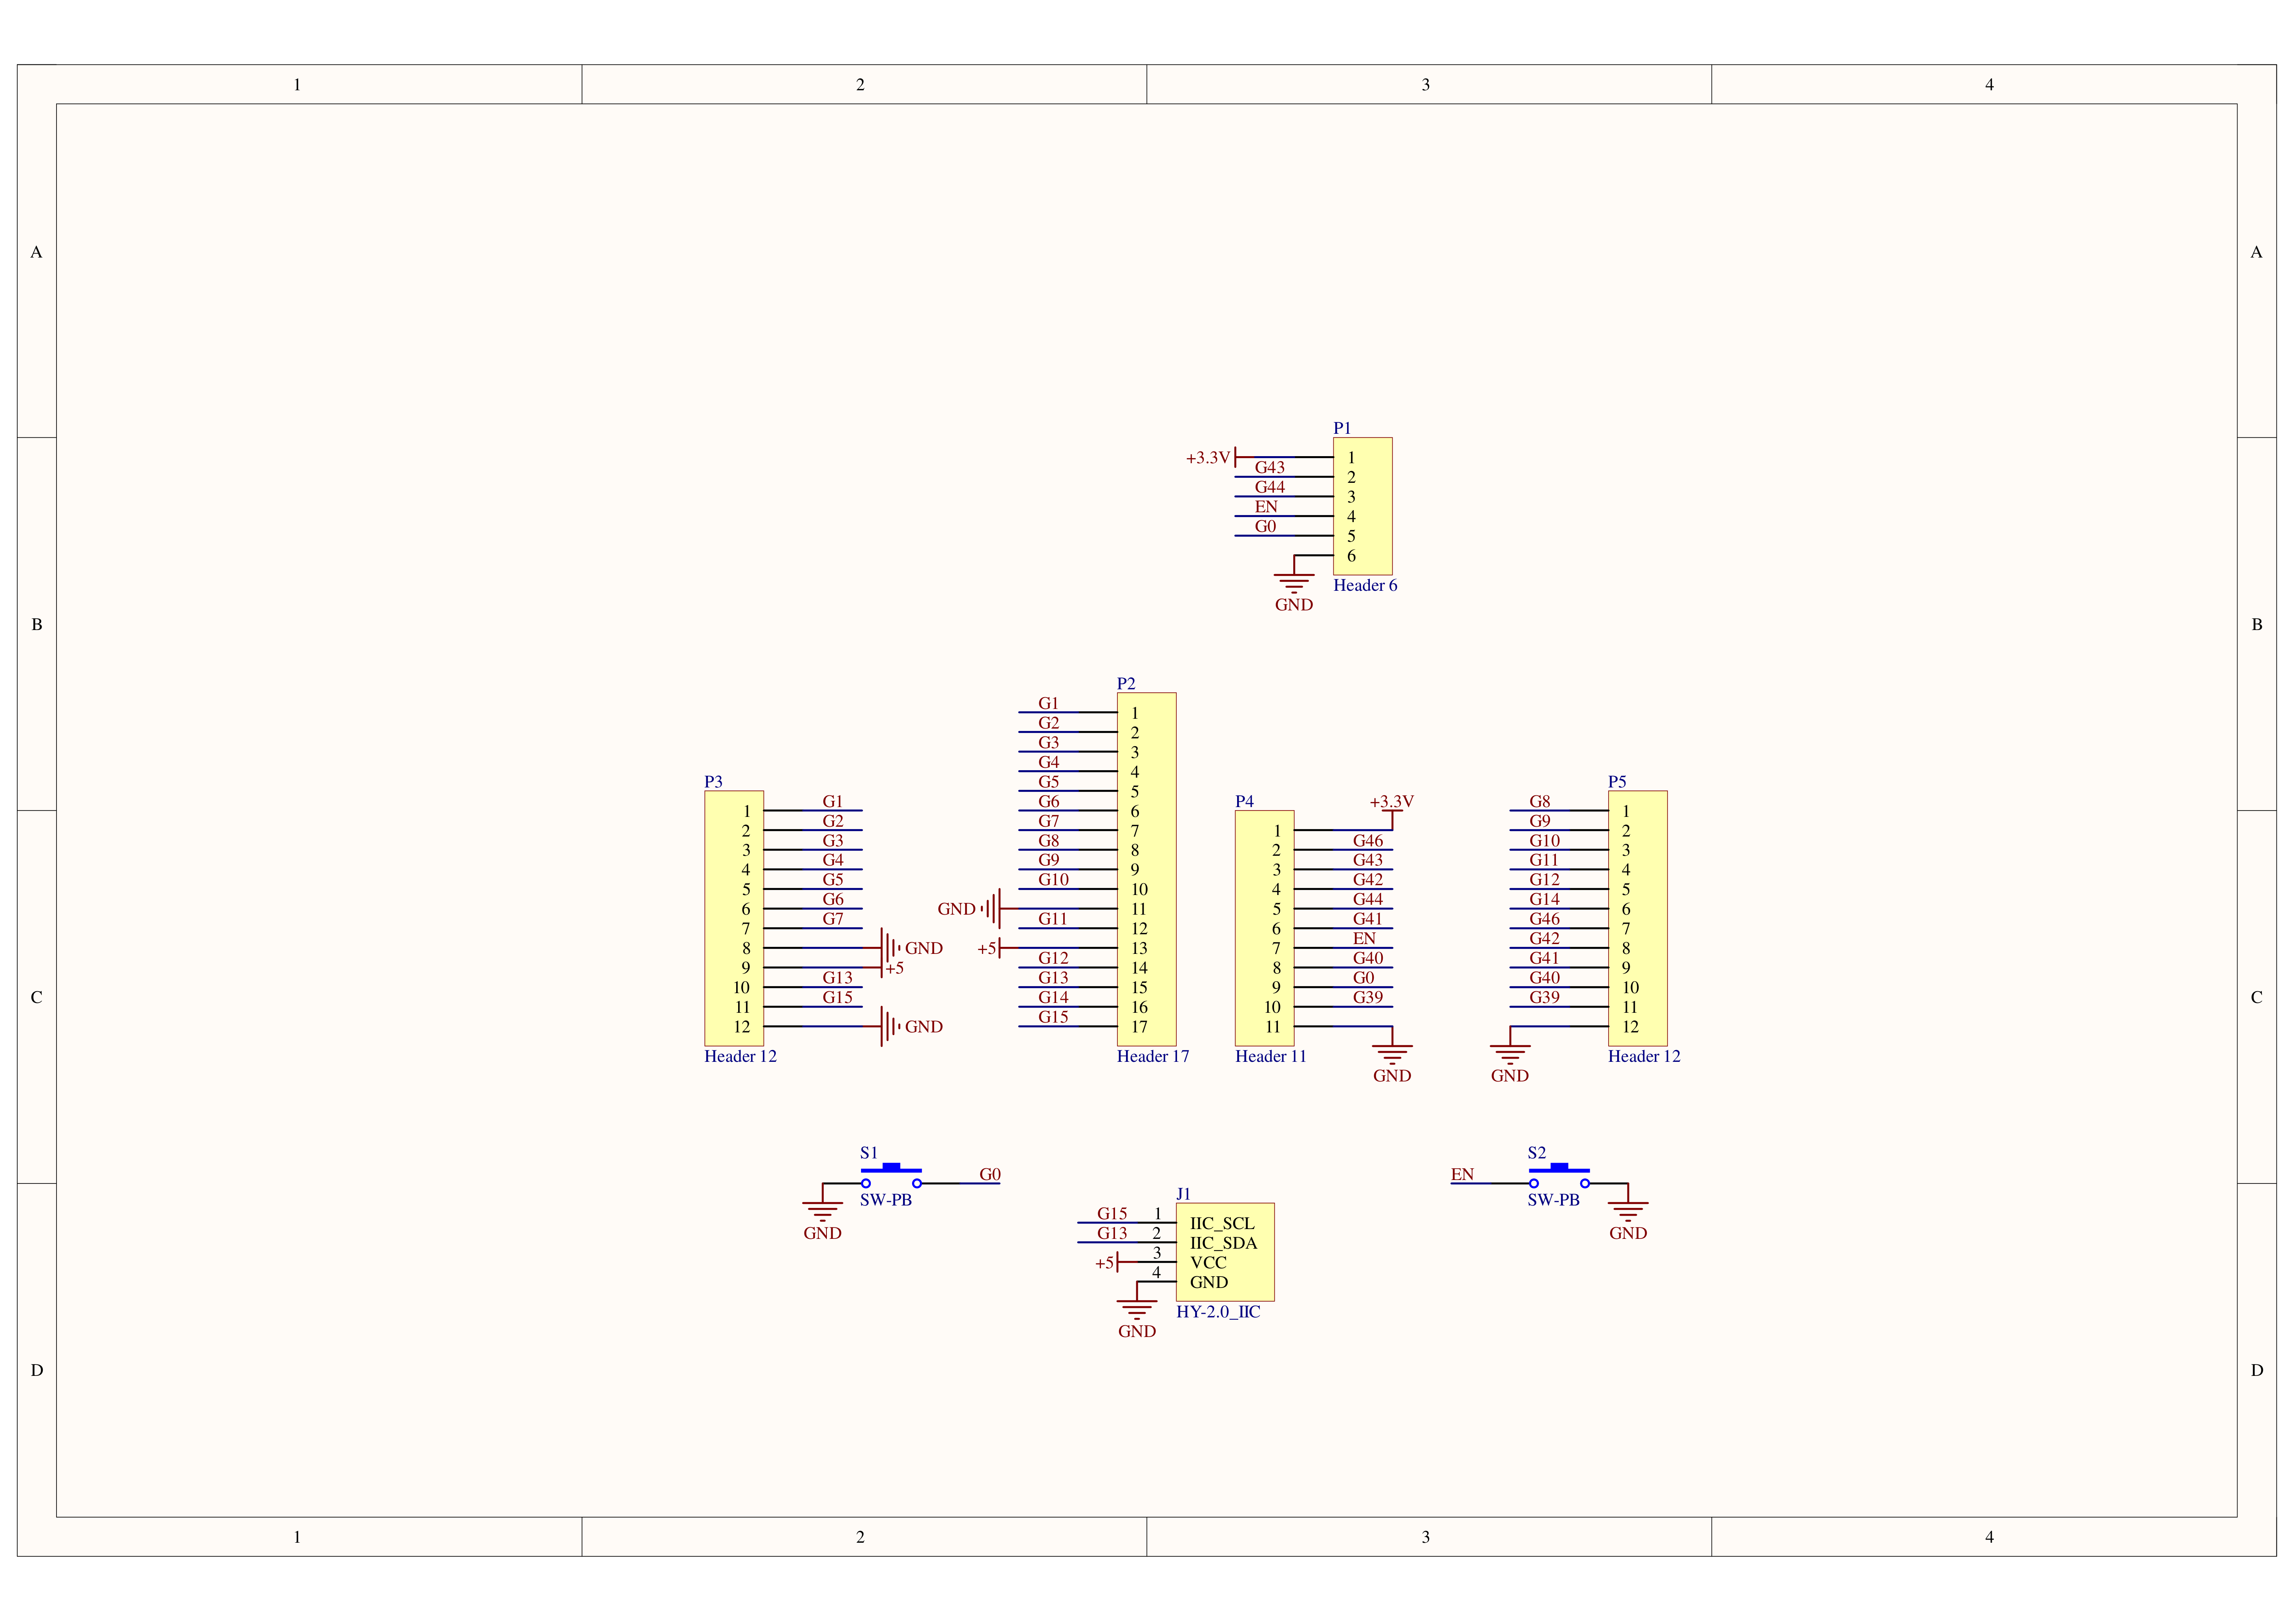Click the J1 designator label
This screenshot has width=2296, height=1622.
point(1184,1194)
